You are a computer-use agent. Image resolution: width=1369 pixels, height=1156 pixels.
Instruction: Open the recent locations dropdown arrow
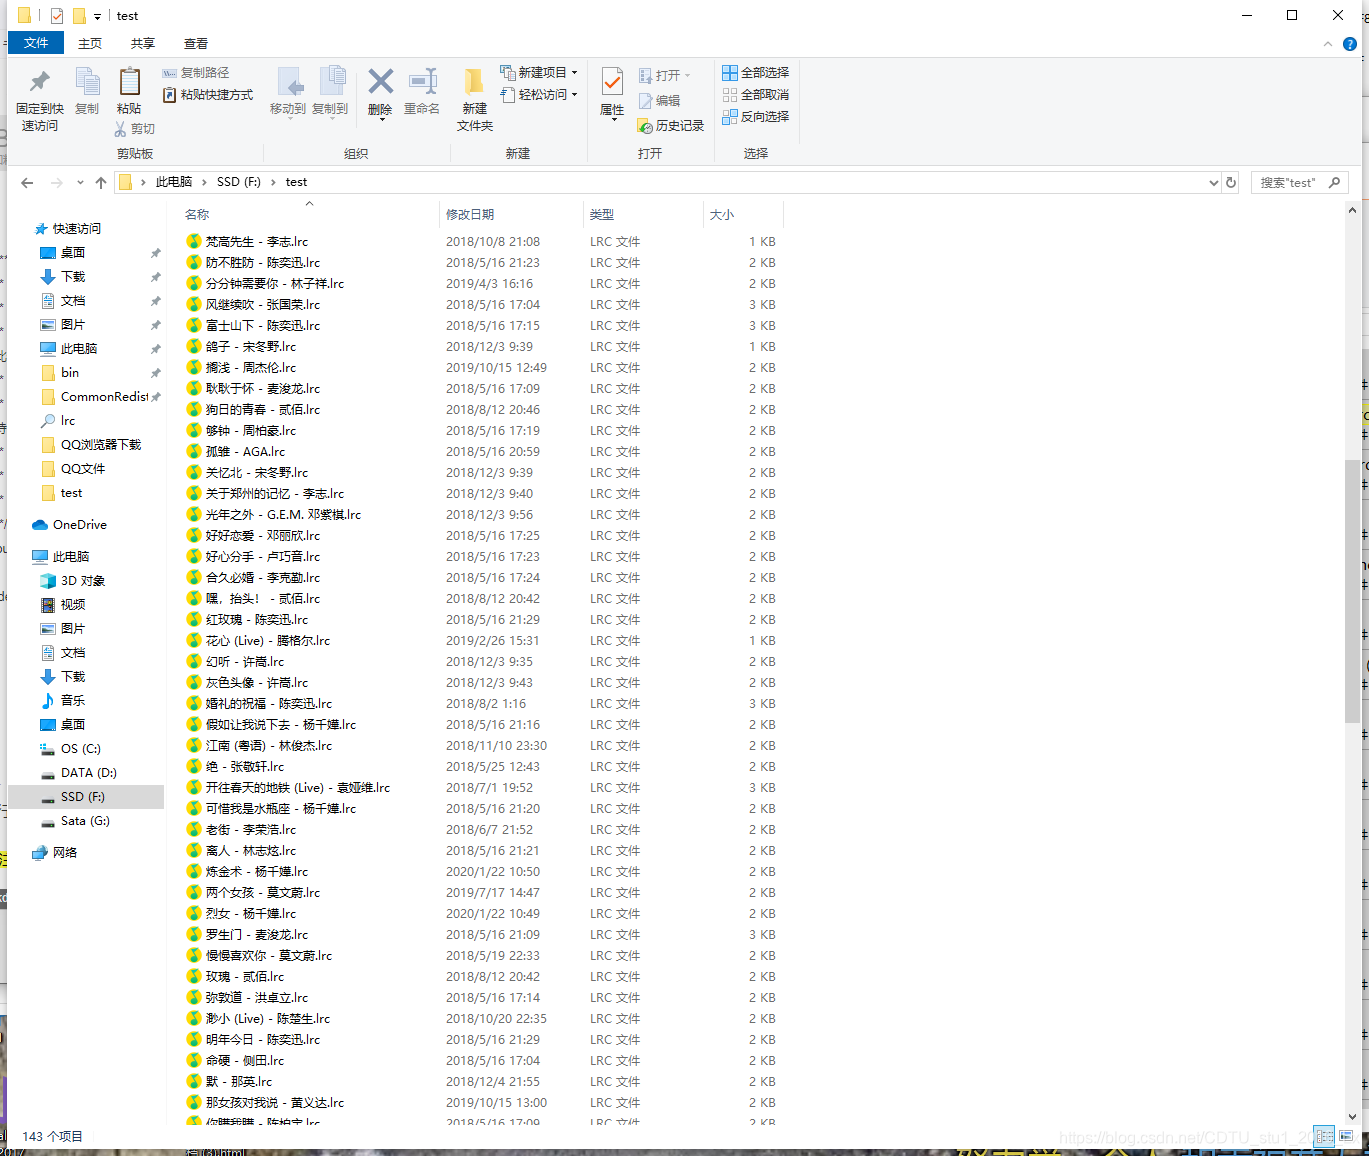[80, 183]
